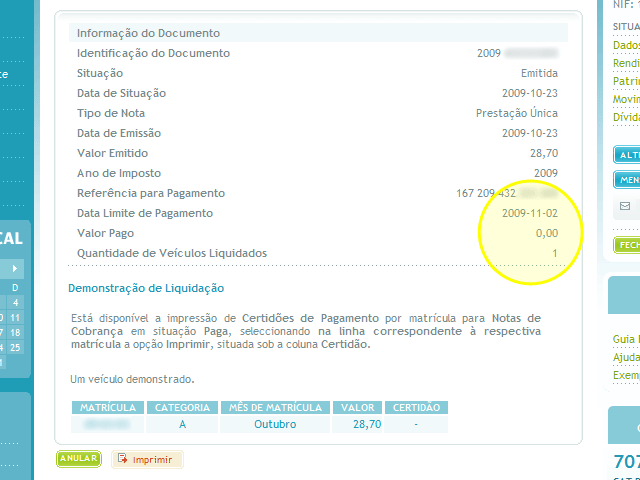Click the Valor Emitido 28,70 amount

click(544, 153)
